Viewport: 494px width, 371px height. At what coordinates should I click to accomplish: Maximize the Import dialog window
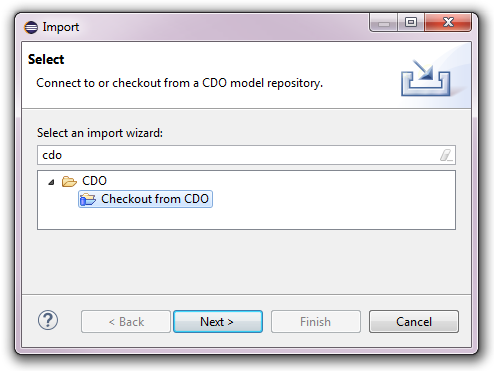[x=411, y=23]
